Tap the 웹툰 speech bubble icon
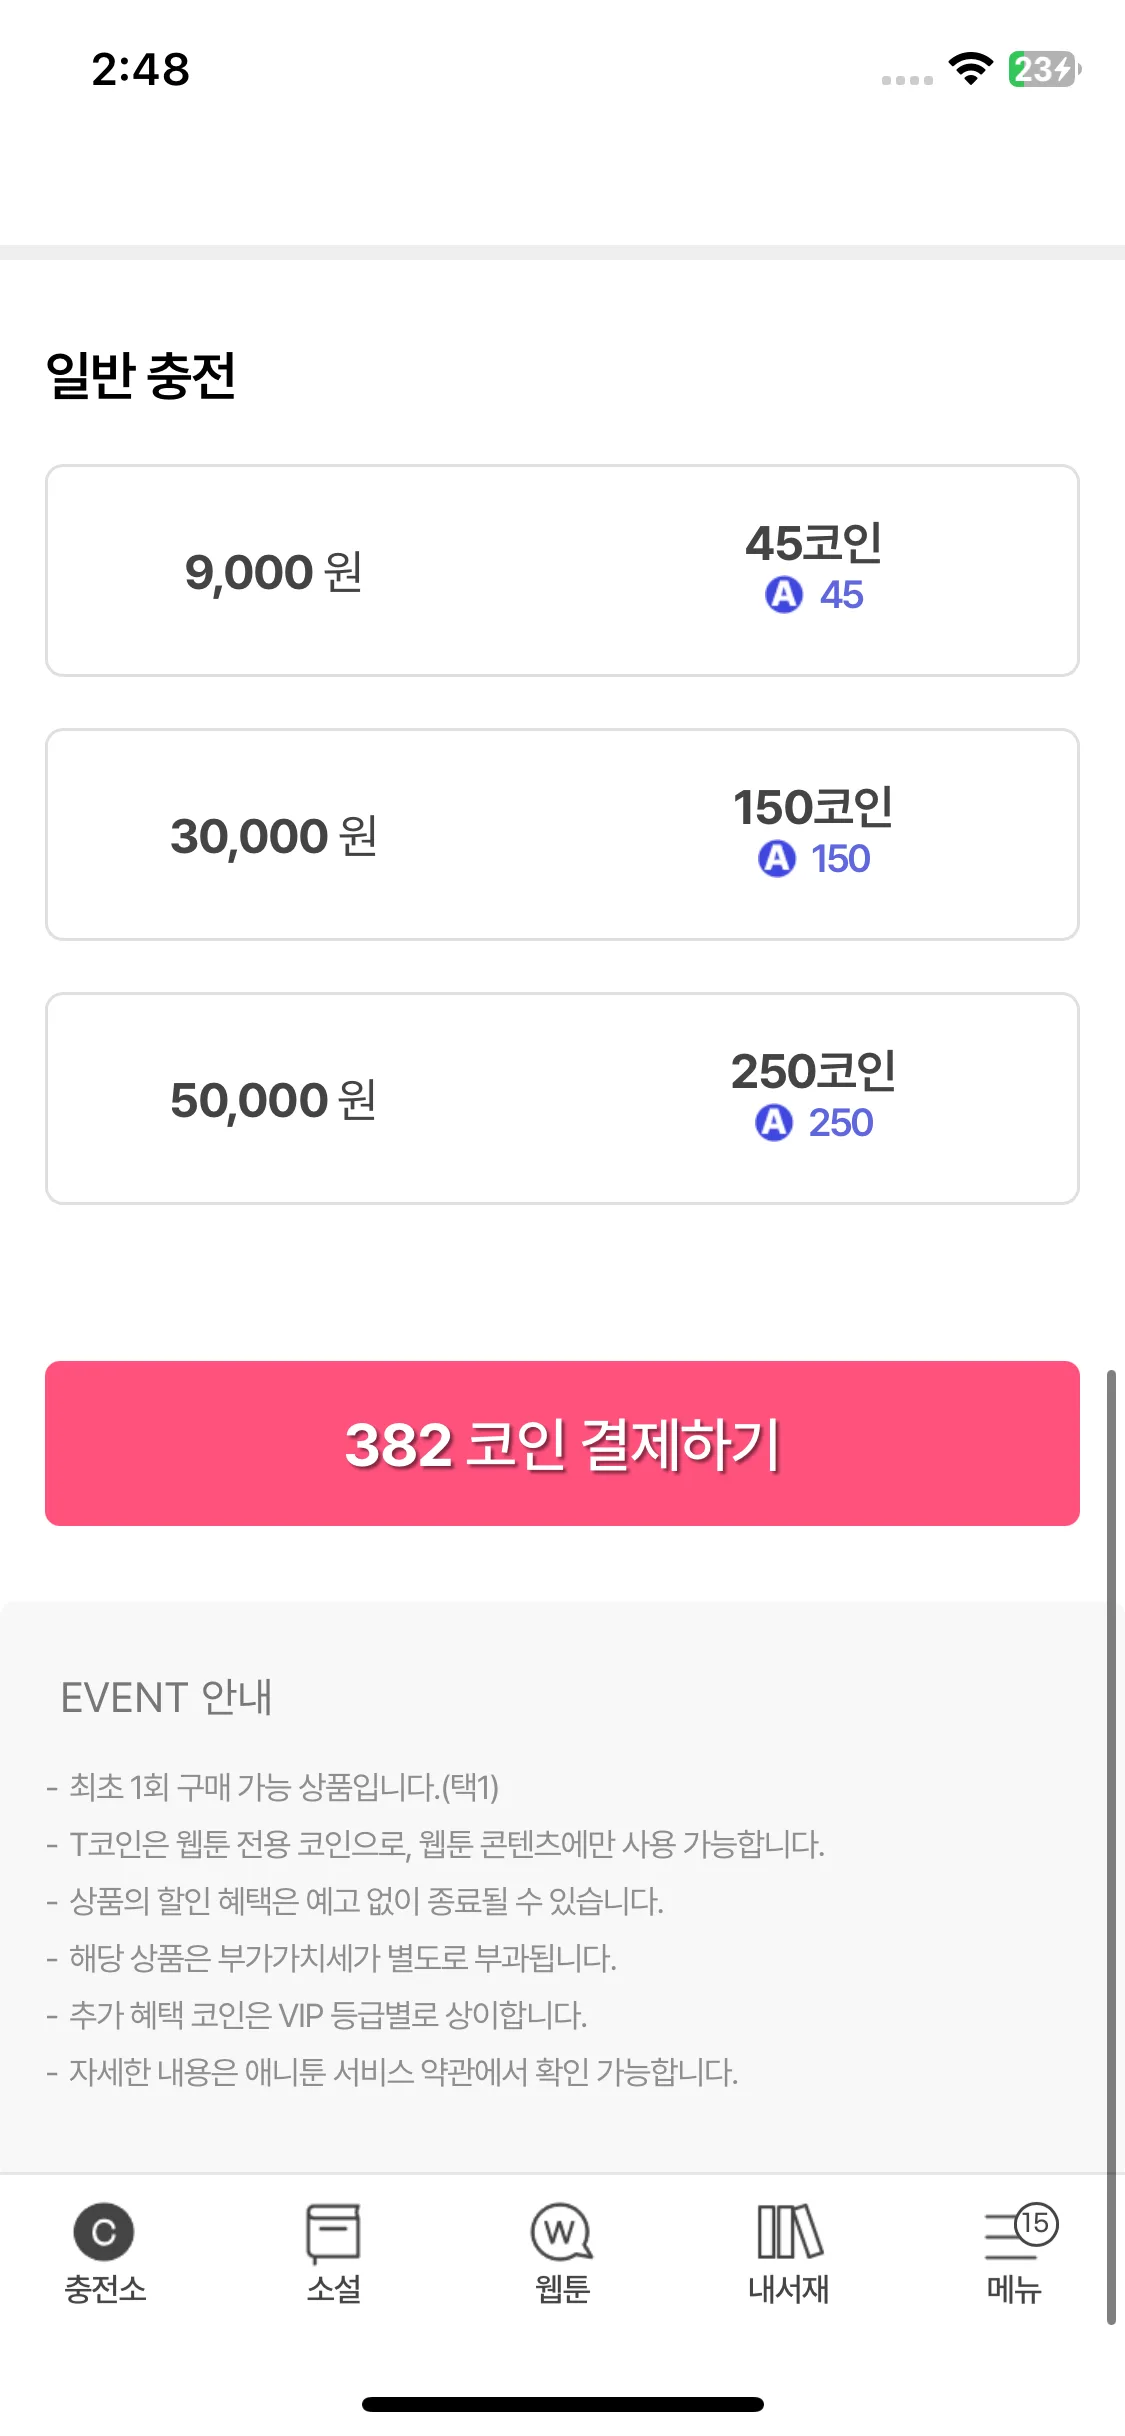Viewport: 1125px width, 2436px height. click(561, 2232)
